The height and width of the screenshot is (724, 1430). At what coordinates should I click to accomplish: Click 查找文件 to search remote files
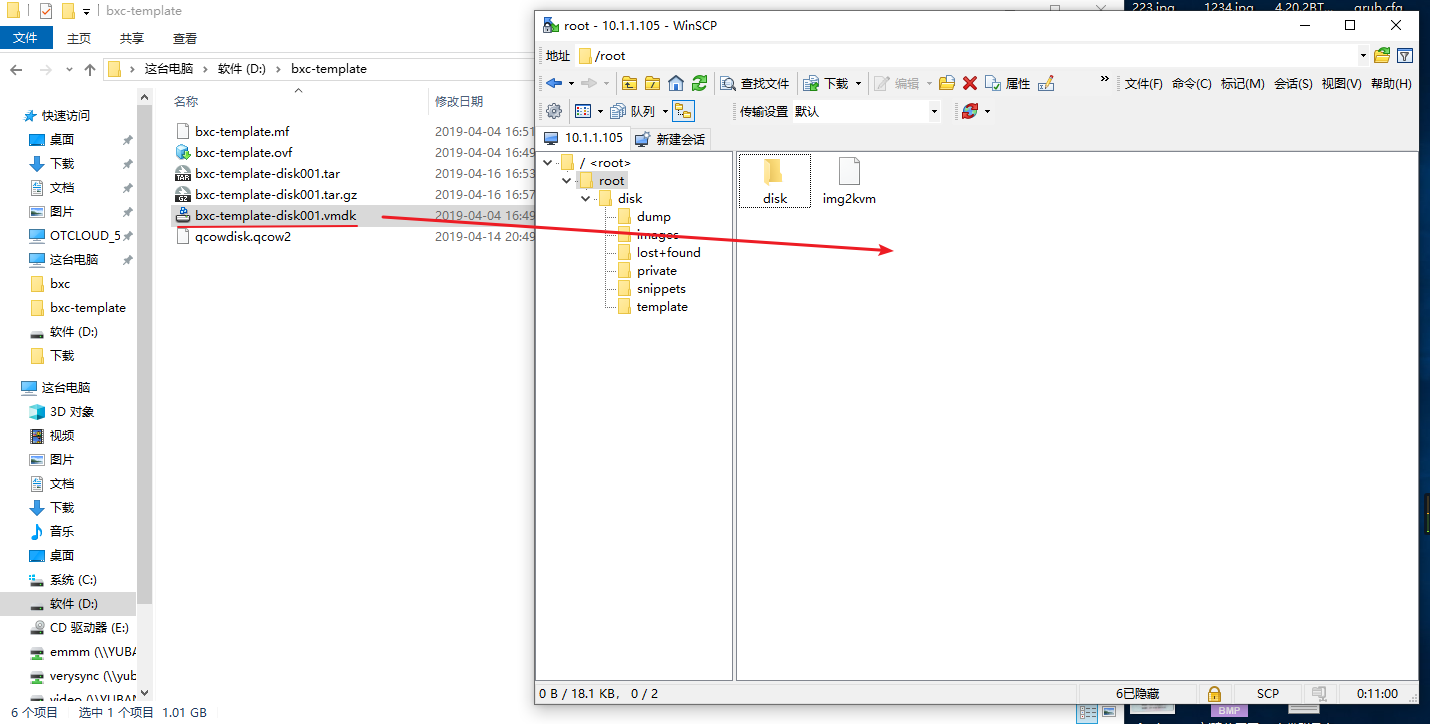[x=755, y=83]
